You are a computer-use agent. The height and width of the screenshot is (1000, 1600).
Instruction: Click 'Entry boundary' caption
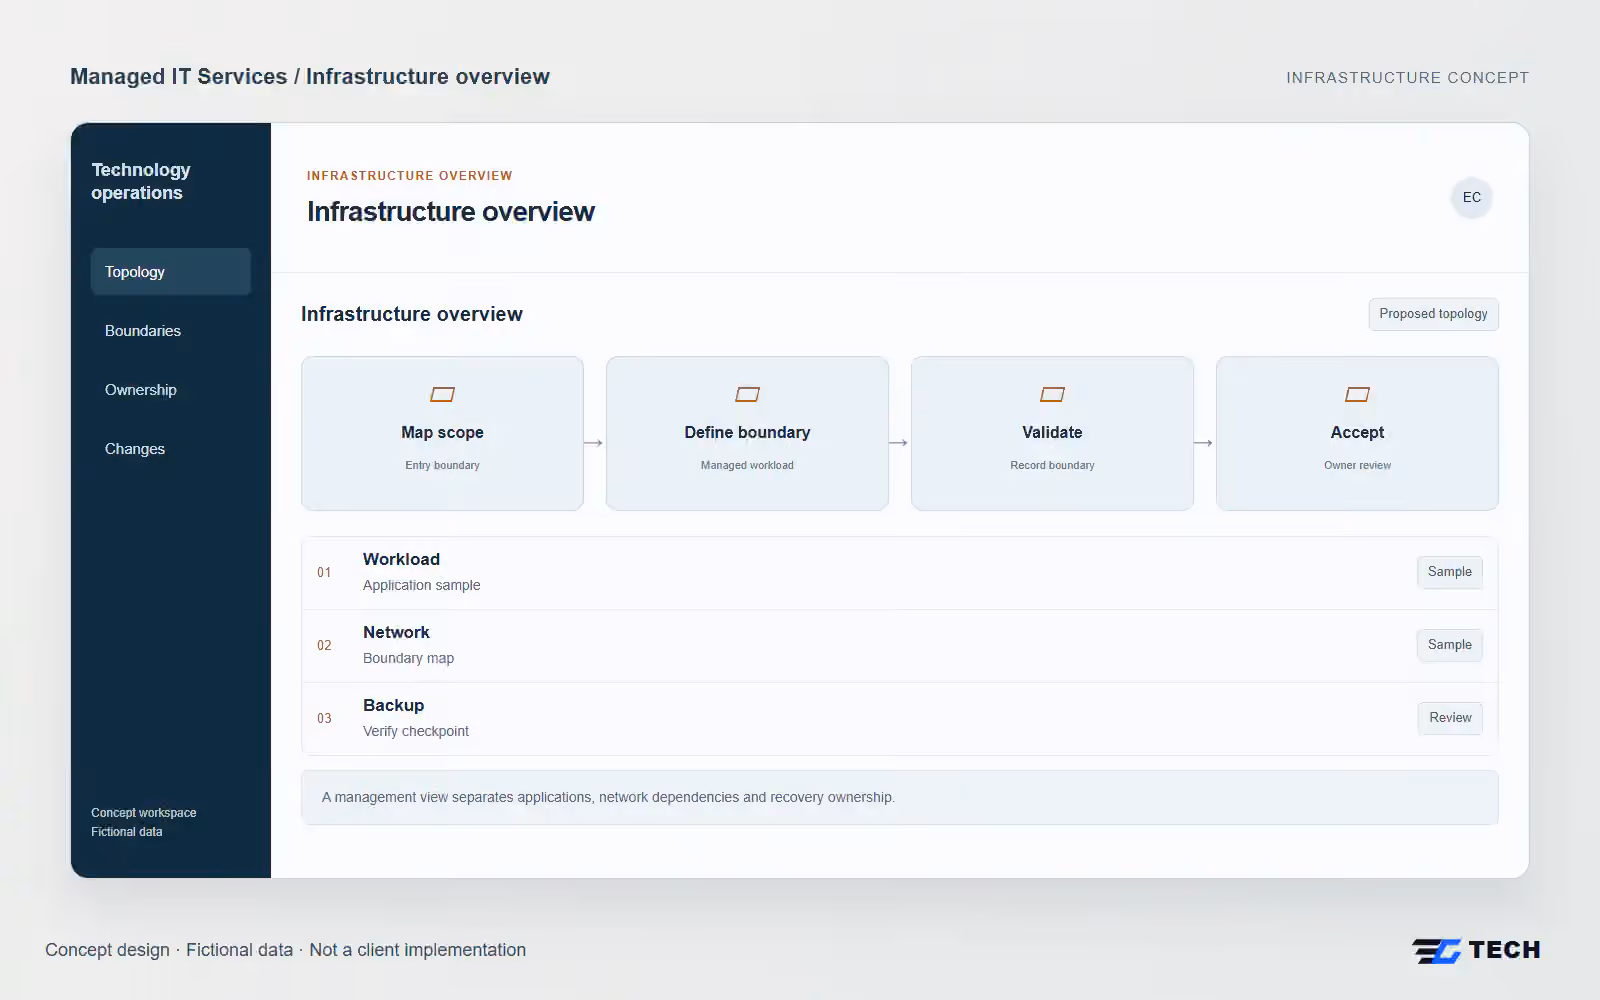pyautogui.click(x=442, y=465)
